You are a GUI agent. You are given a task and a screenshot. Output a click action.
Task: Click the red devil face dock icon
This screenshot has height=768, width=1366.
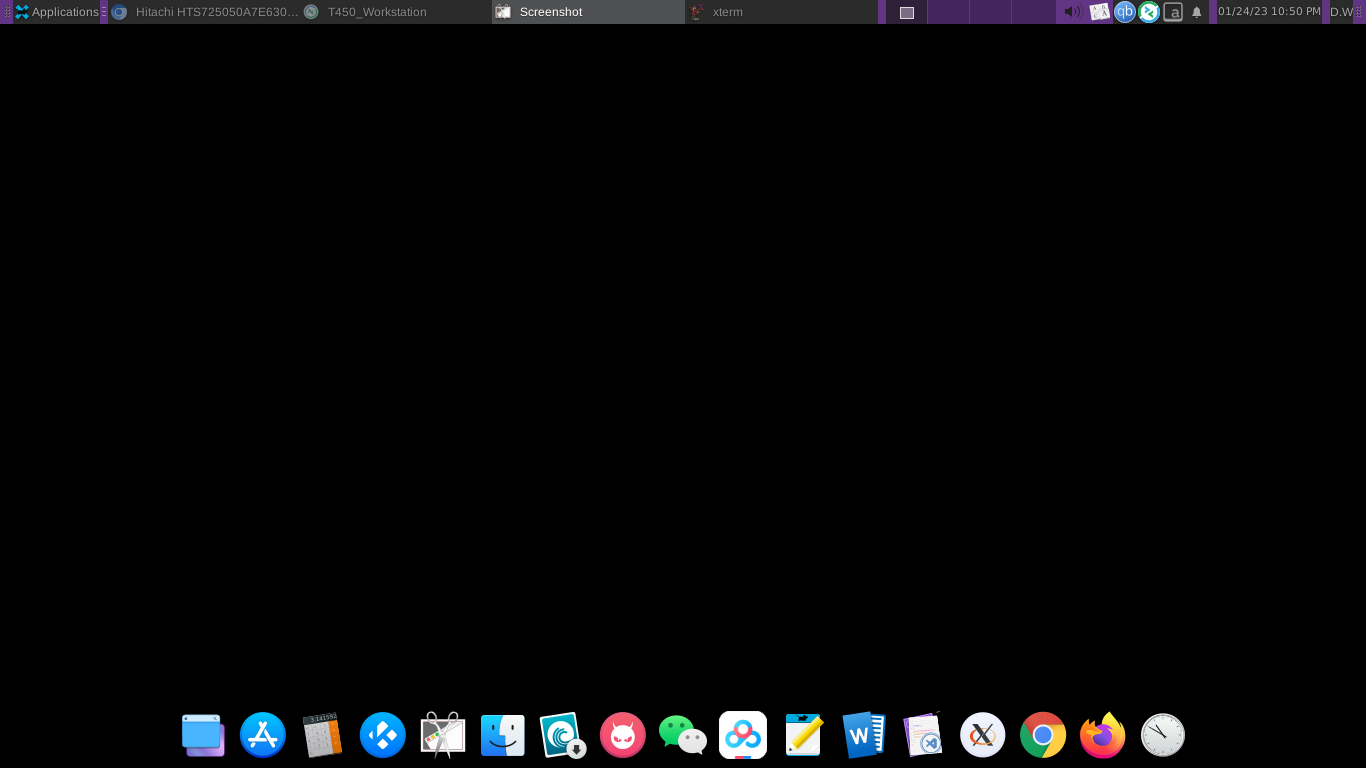tap(622, 735)
